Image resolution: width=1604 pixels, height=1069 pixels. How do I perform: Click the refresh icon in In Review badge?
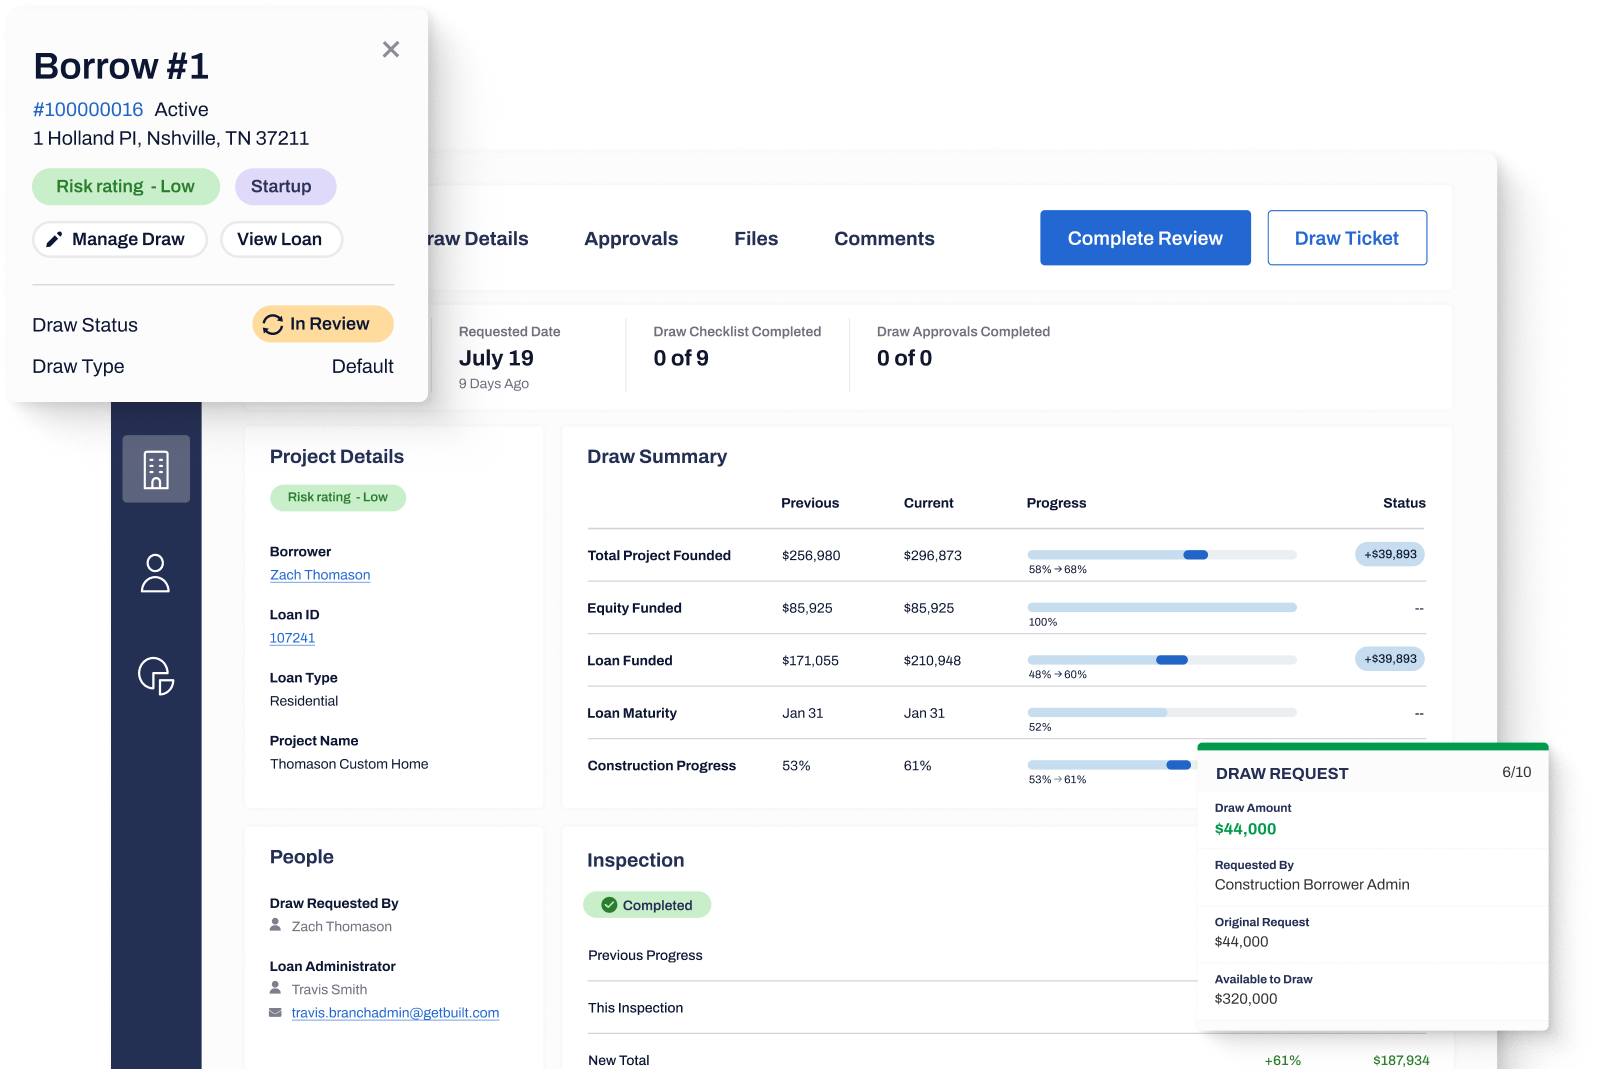pyautogui.click(x=273, y=324)
